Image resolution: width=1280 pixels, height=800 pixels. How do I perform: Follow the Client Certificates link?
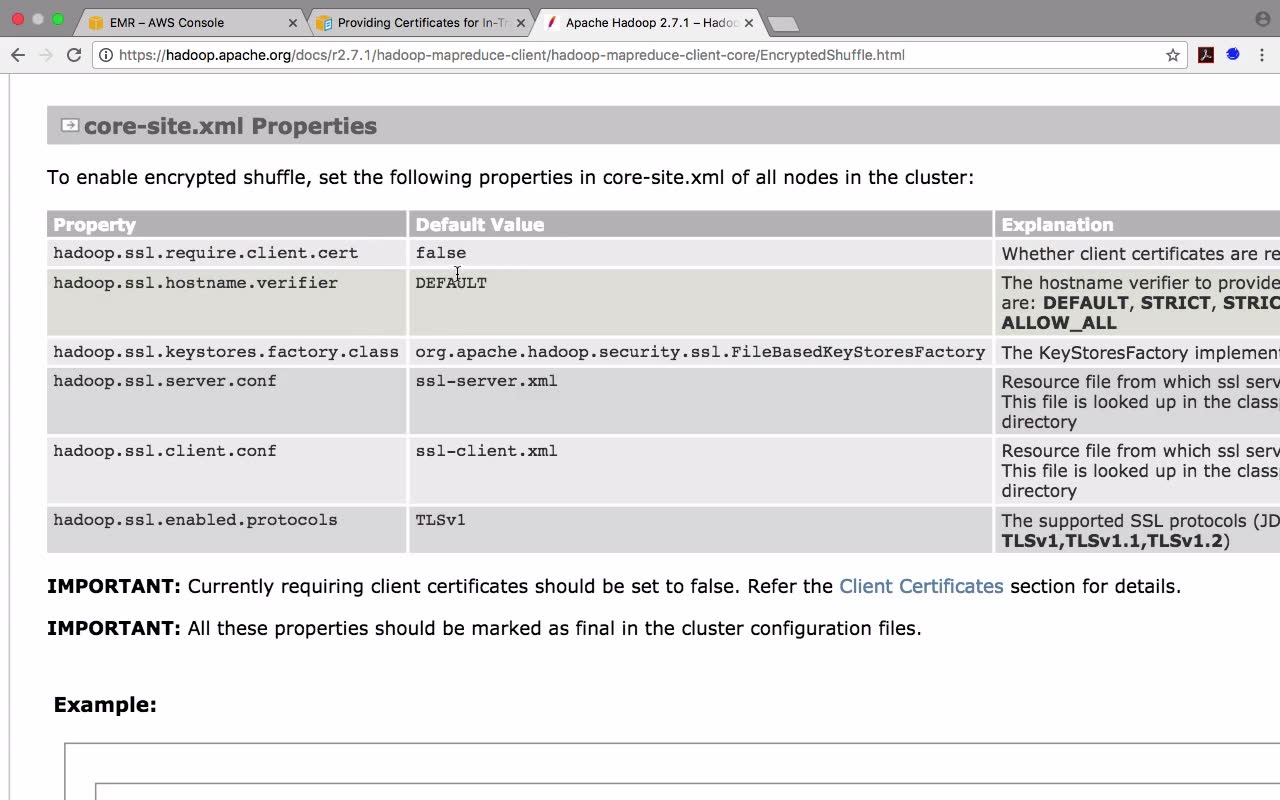[x=921, y=586]
